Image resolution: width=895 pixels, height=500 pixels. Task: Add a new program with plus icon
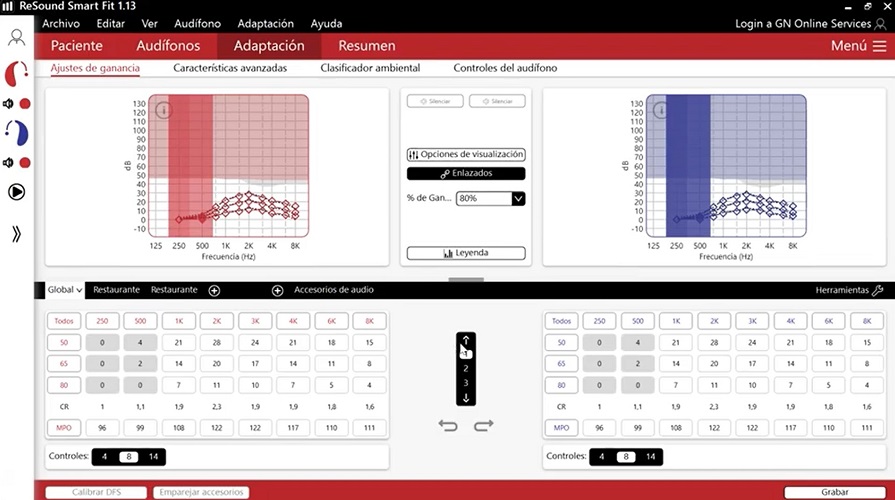[214, 290]
